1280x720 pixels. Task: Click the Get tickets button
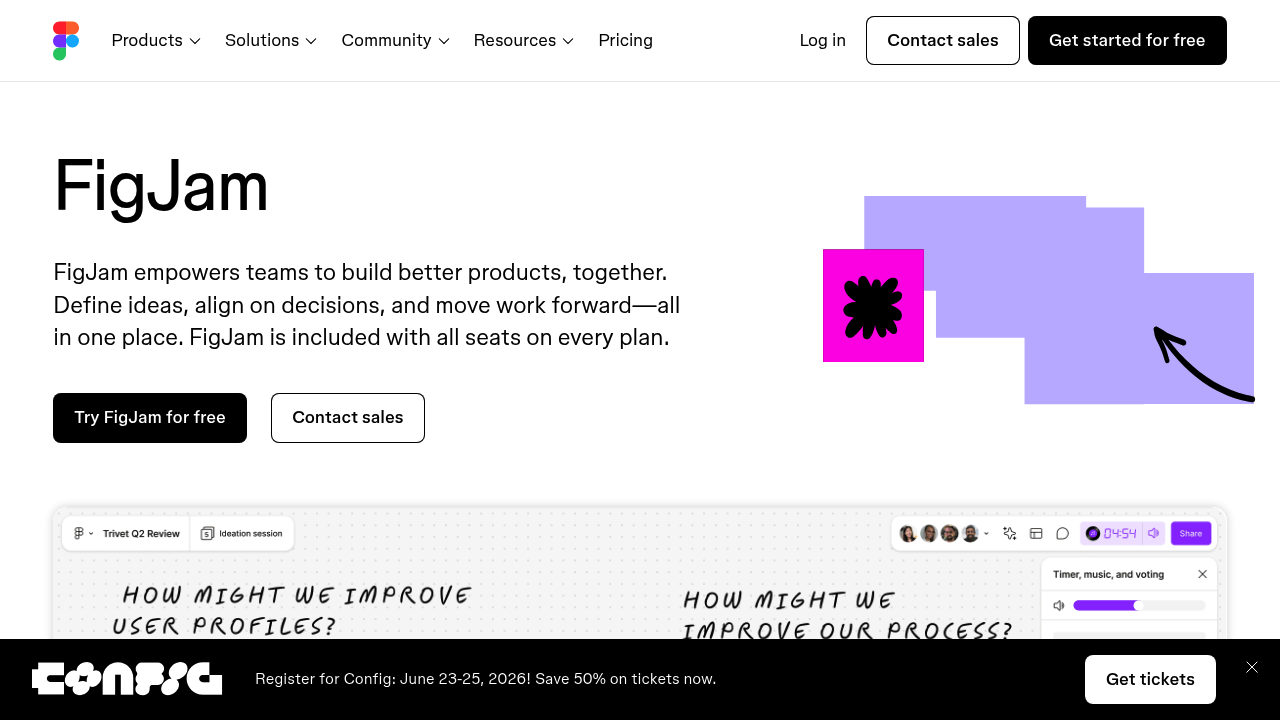click(1150, 680)
